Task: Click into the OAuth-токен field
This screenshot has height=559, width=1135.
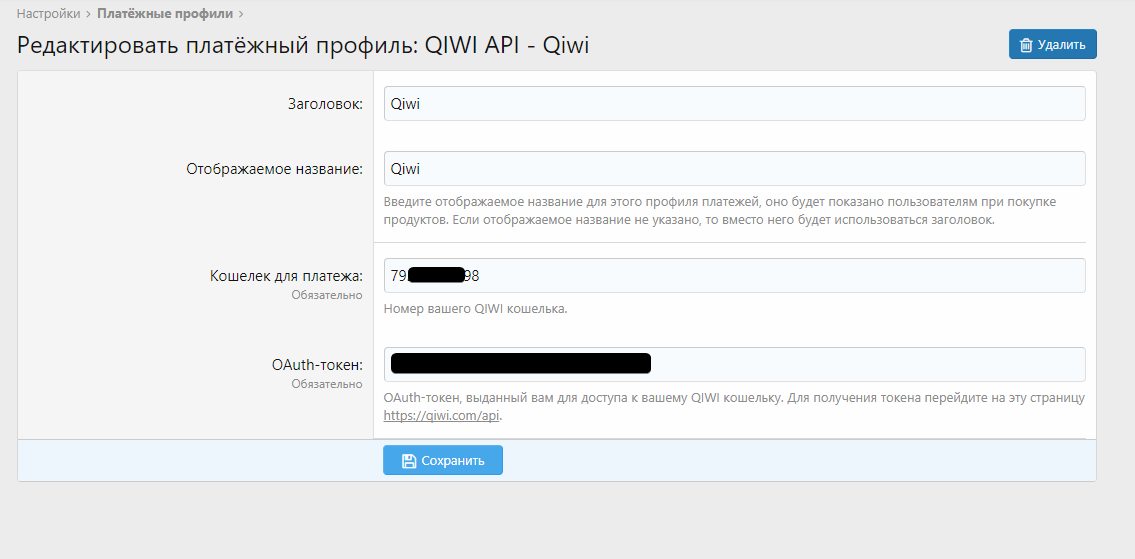Action: point(735,364)
